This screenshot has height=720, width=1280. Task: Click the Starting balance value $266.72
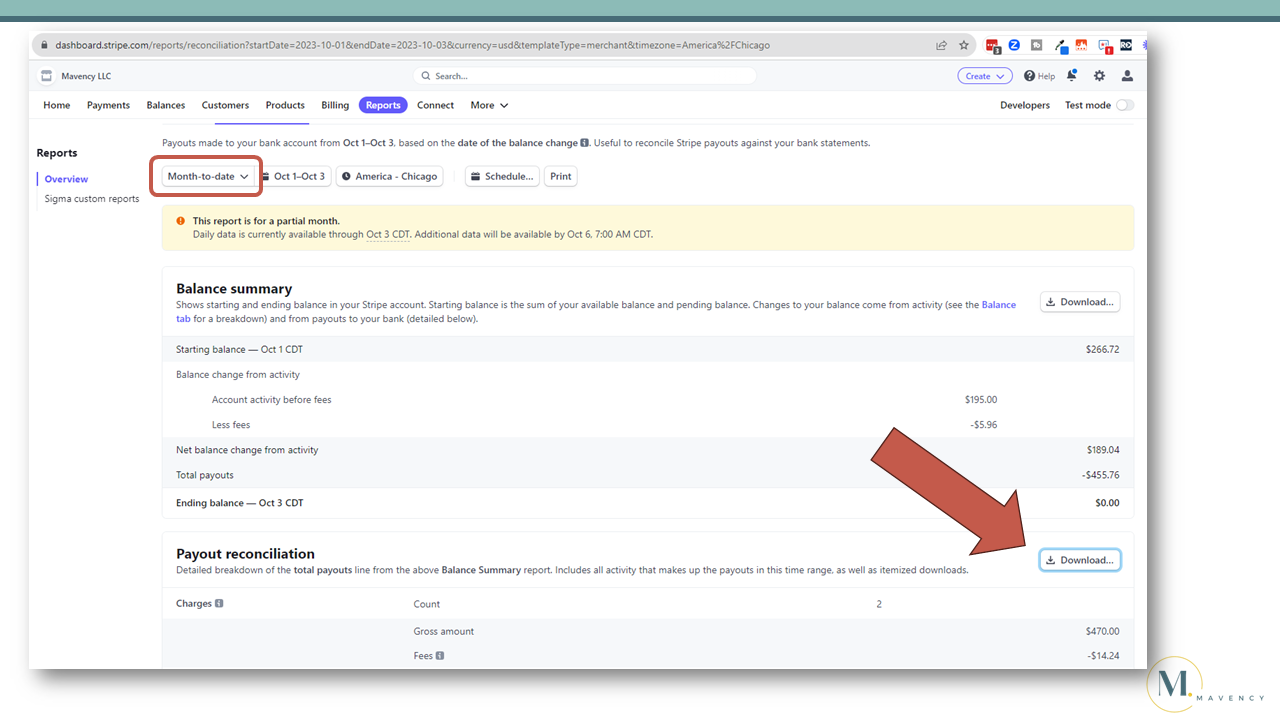1103,350
